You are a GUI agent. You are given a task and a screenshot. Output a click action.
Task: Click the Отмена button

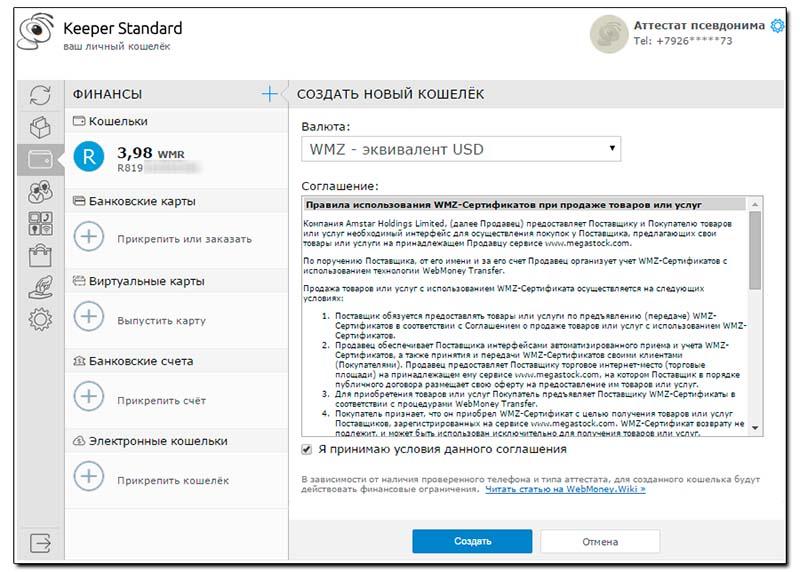(x=600, y=542)
